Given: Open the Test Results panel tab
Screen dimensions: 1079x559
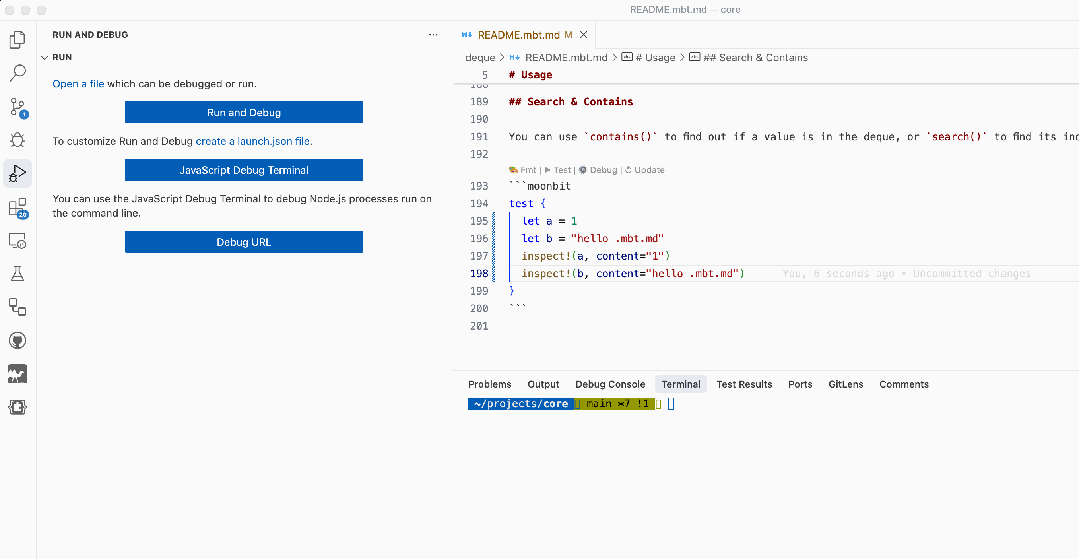Looking at the screenshot, I should [x=744, y=384].
